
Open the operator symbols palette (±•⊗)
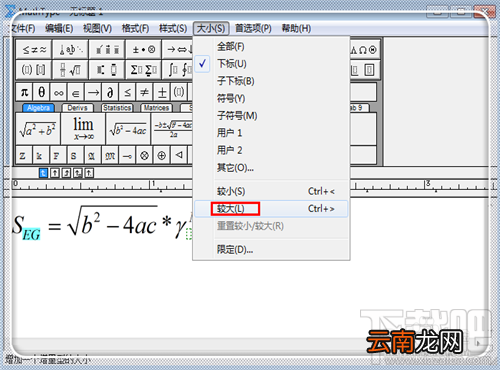[144, 50]
